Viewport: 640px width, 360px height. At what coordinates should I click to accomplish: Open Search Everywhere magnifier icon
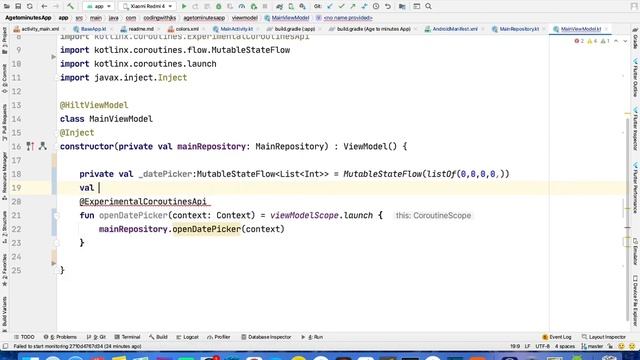pyautogui.click(x=428, y=7)
